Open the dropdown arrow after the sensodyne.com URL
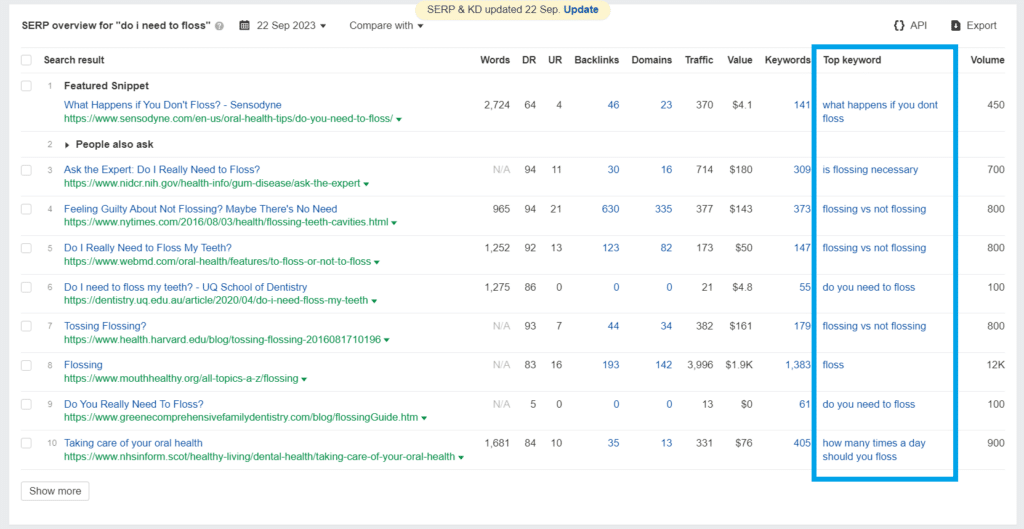 pos(399,120)
